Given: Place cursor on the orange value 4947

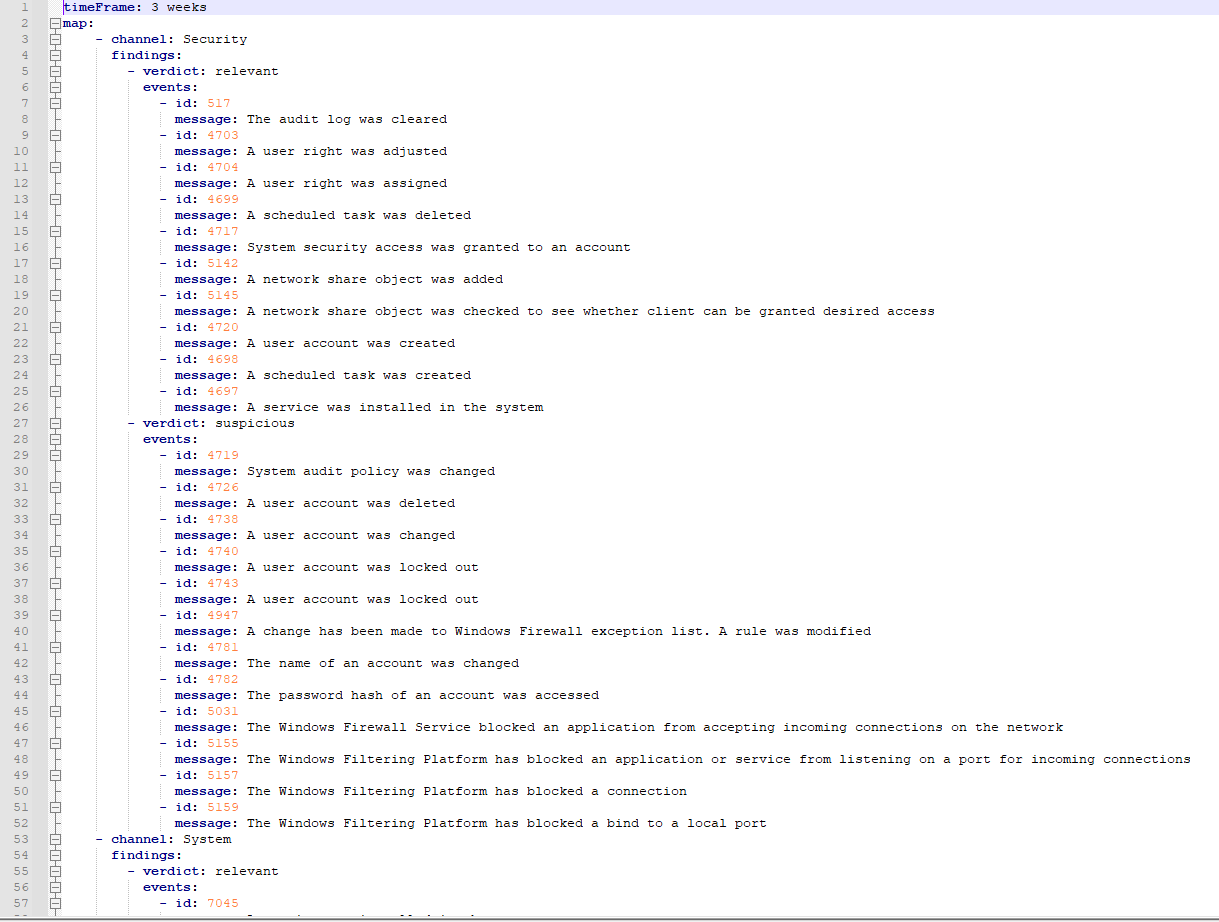Looking at the screenshot, I should [x=222, y=615].
